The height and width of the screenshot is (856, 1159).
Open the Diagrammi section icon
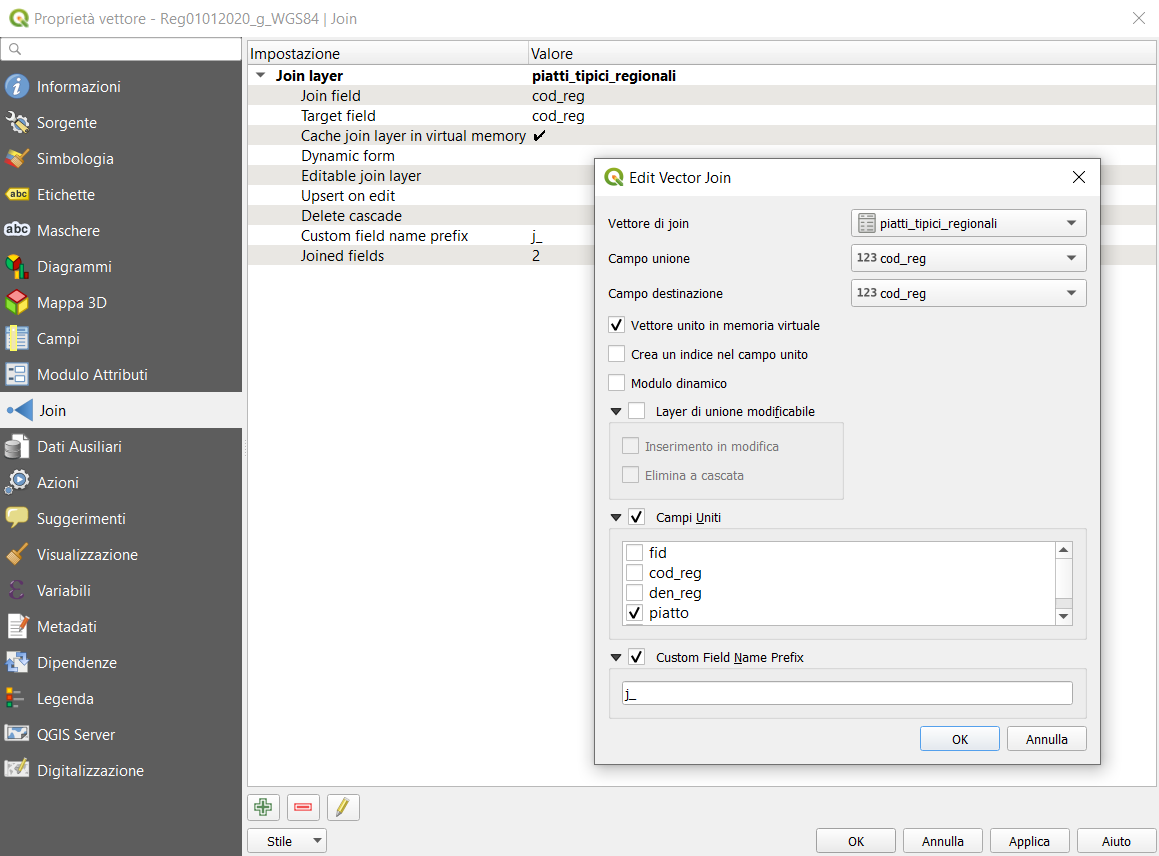pyautogui.click(x=17, y=267)
